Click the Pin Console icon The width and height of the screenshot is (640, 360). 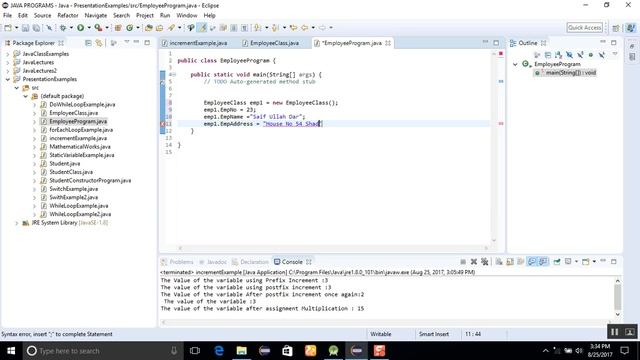557,262
